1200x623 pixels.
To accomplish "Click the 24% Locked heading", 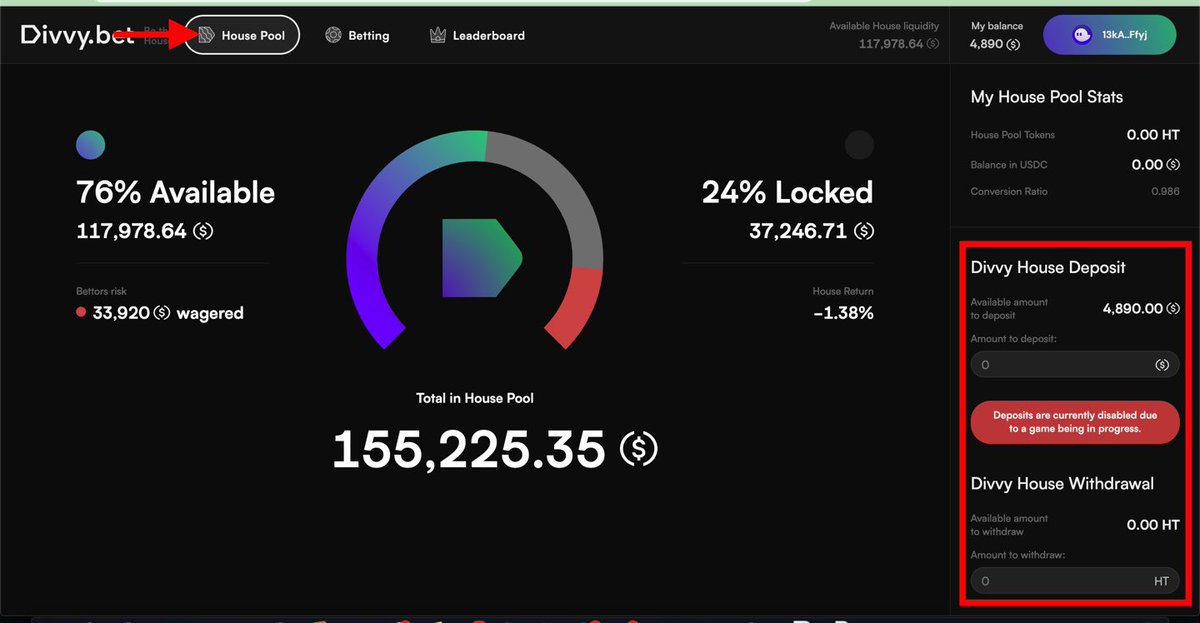I will [787, 192].
